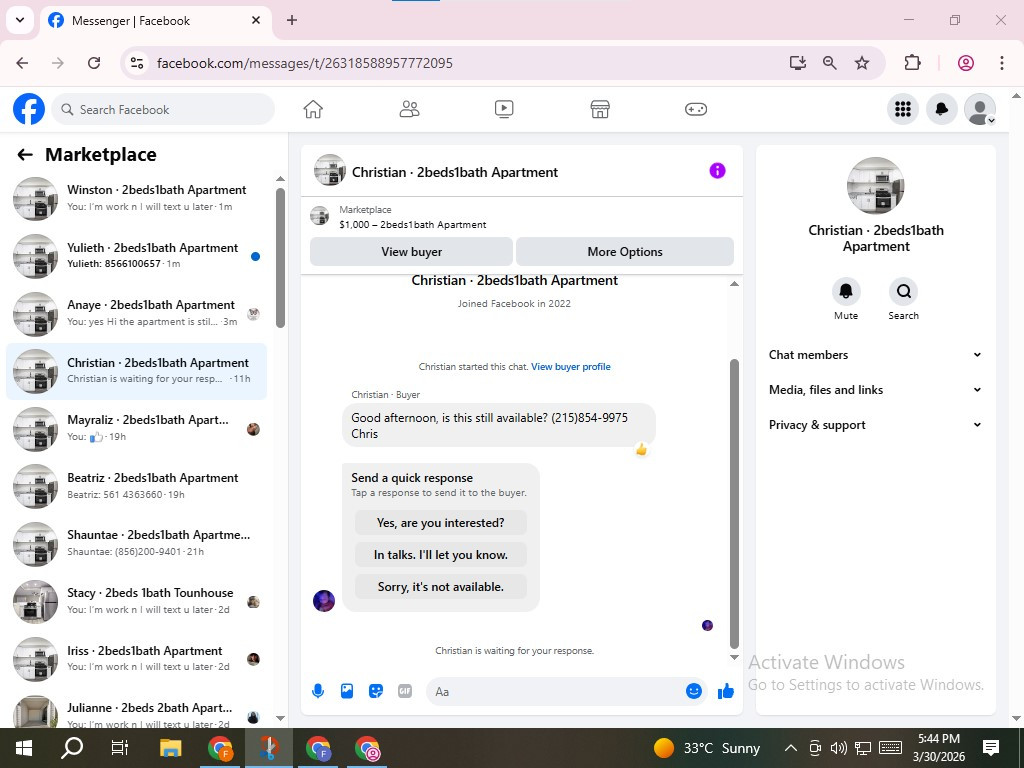The image size is (1024, 768).
Task: Click the View buyer button
Action: (411, 251)
